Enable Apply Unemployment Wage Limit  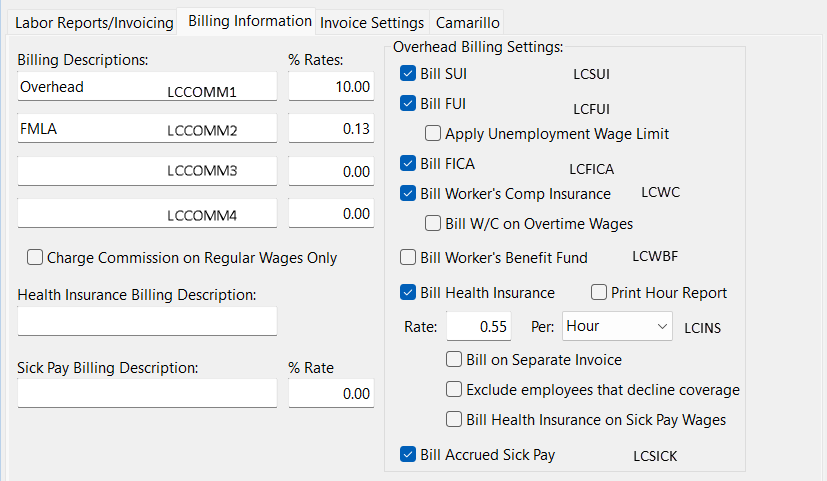[433, 133]
